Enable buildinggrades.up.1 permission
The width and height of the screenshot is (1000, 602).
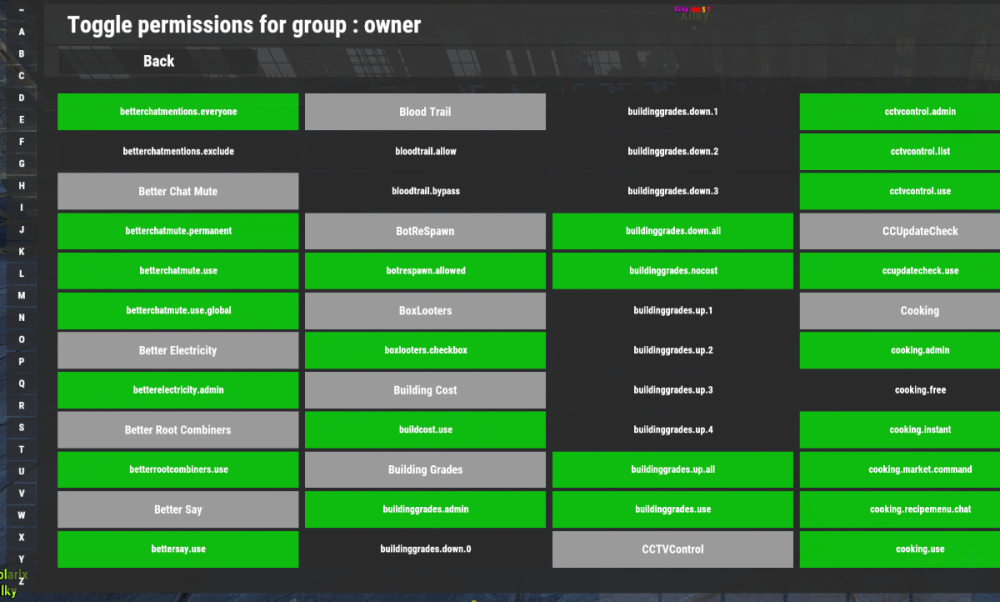pos(672,311)
